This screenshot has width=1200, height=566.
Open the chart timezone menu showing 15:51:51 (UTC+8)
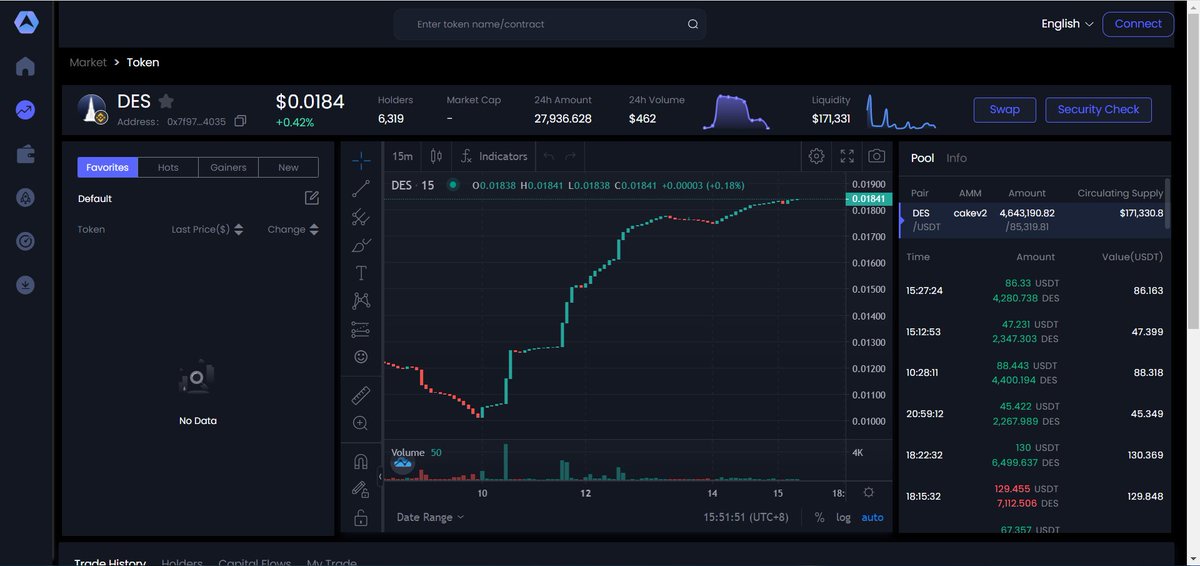746,517
